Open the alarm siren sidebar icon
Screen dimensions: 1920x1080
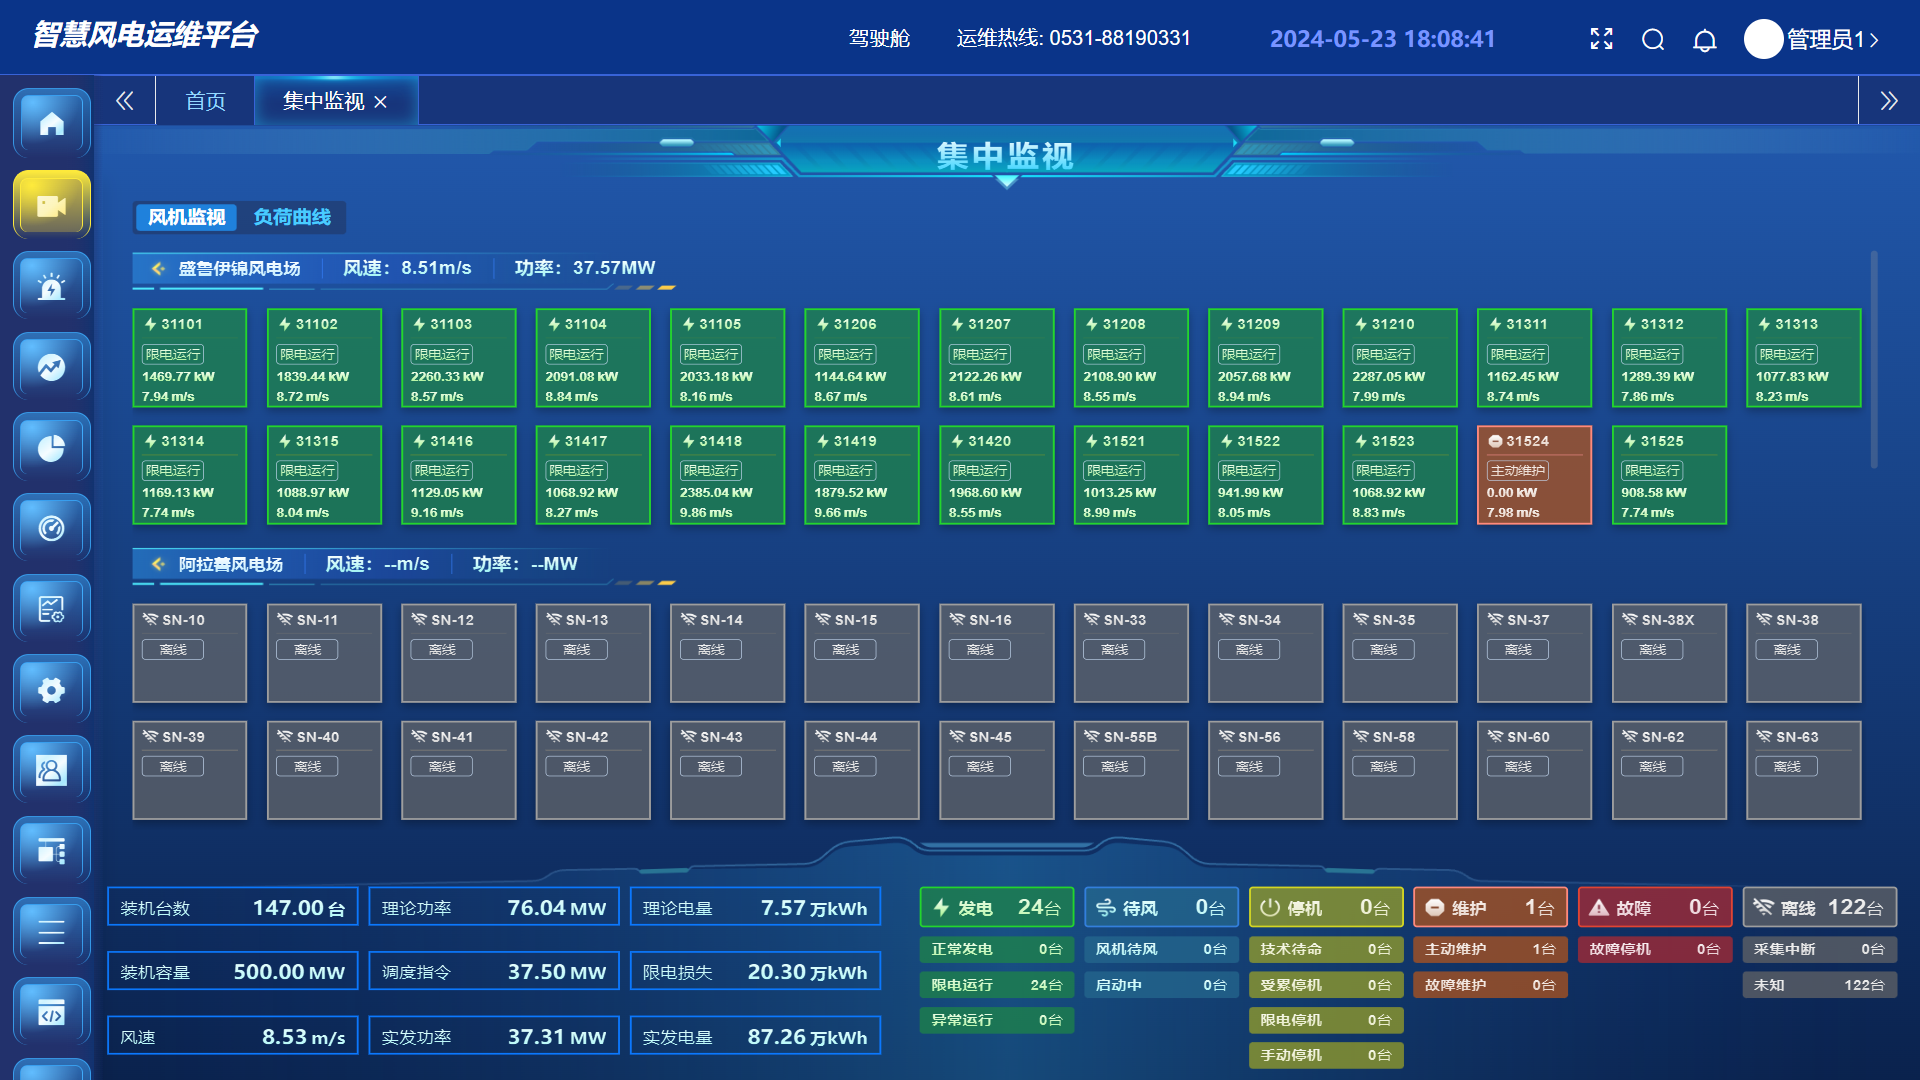[x=51, y=287]
